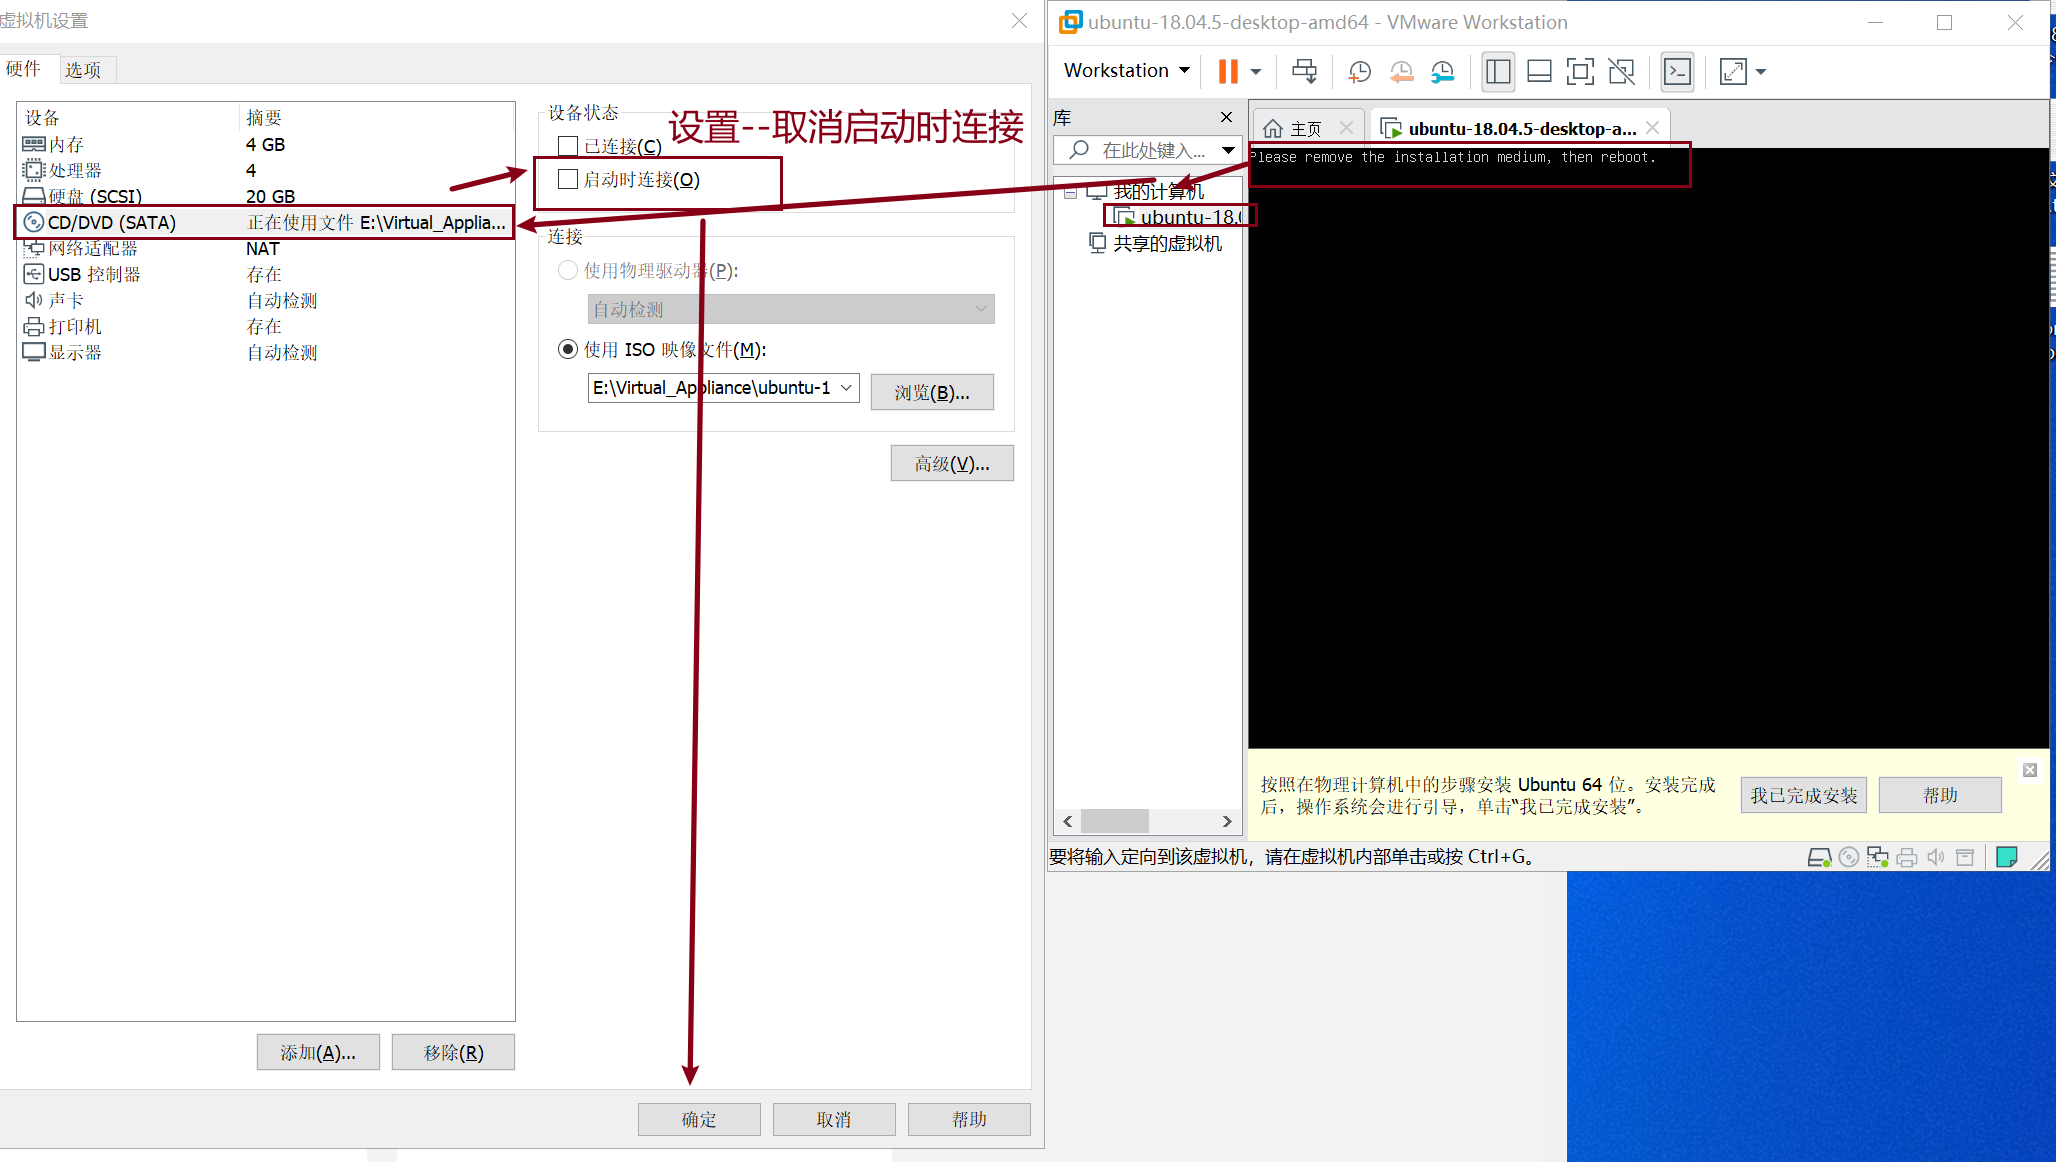Select 使用物理驱动器 radio button
Image resolution: width=2056 pixels, height=1162 pixels.
coord(568,270)
